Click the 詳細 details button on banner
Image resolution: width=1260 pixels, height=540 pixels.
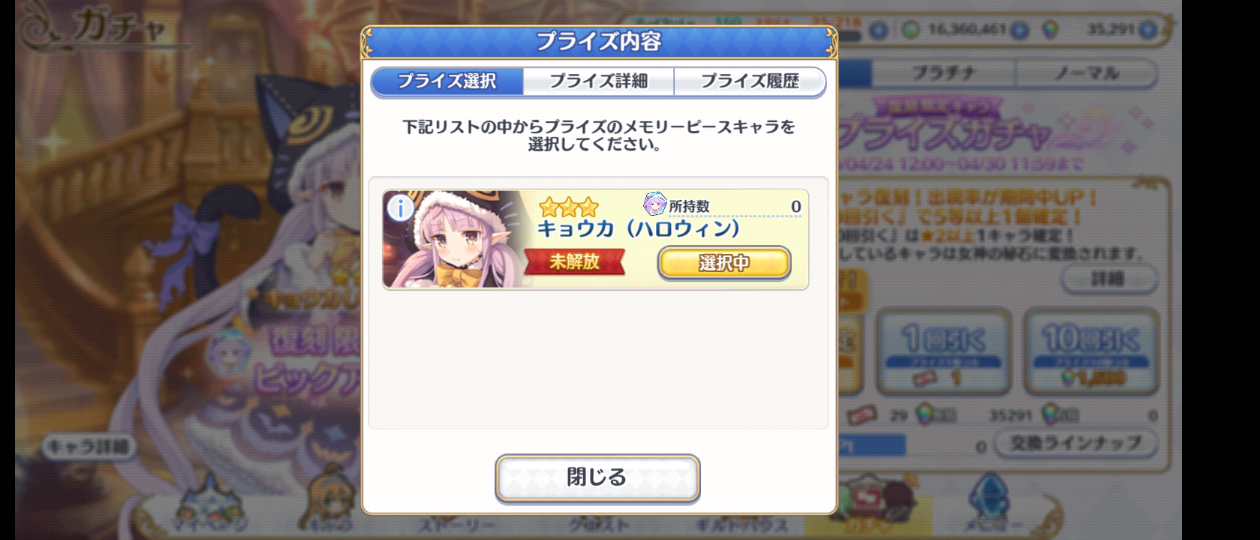coord(1109,279)
